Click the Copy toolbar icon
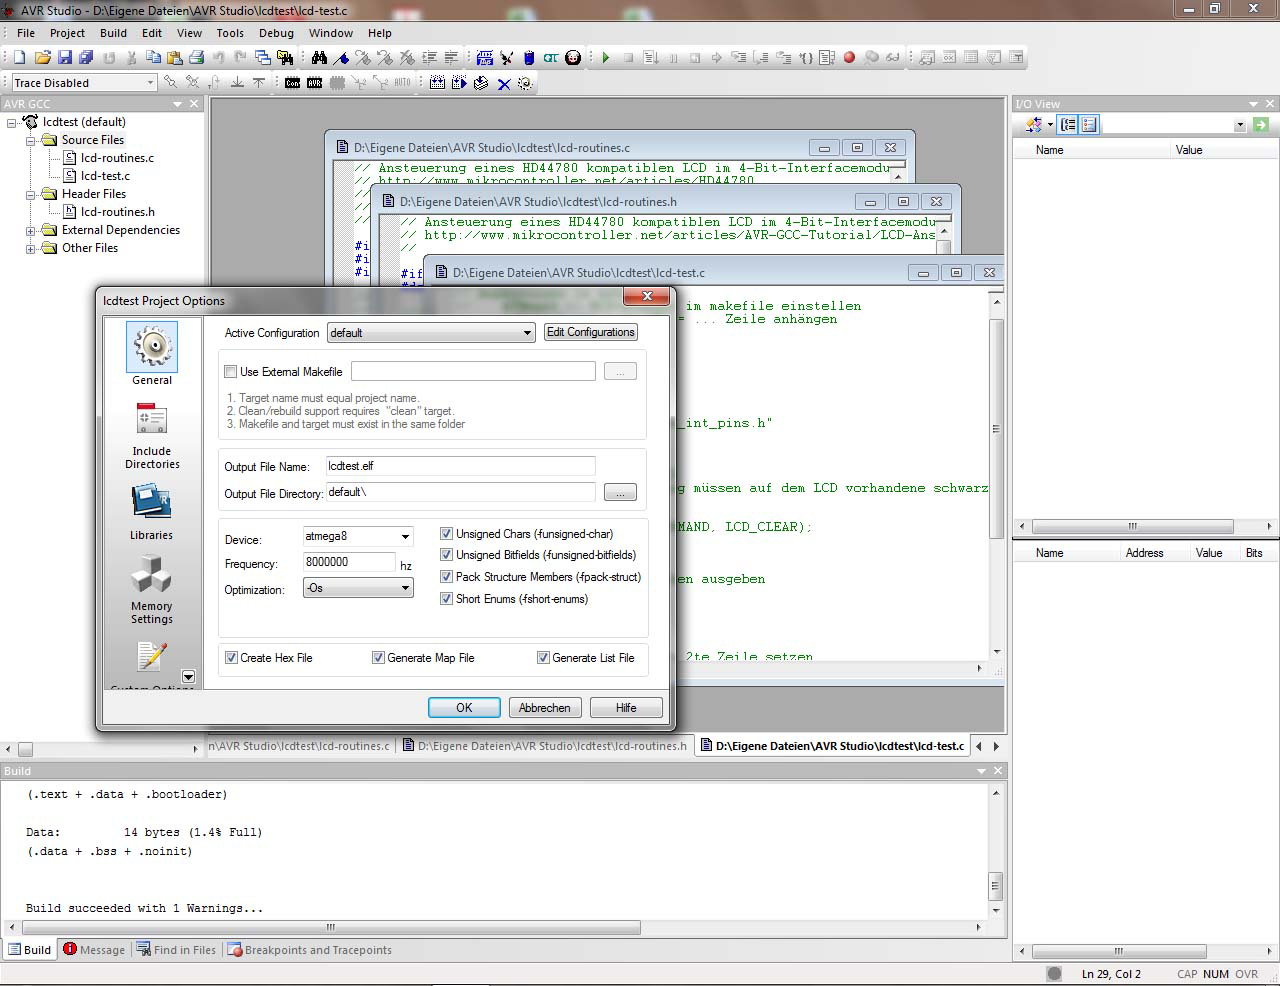Image resolution: width=1280 pixels, height=986 pixels. coord(153,57)
